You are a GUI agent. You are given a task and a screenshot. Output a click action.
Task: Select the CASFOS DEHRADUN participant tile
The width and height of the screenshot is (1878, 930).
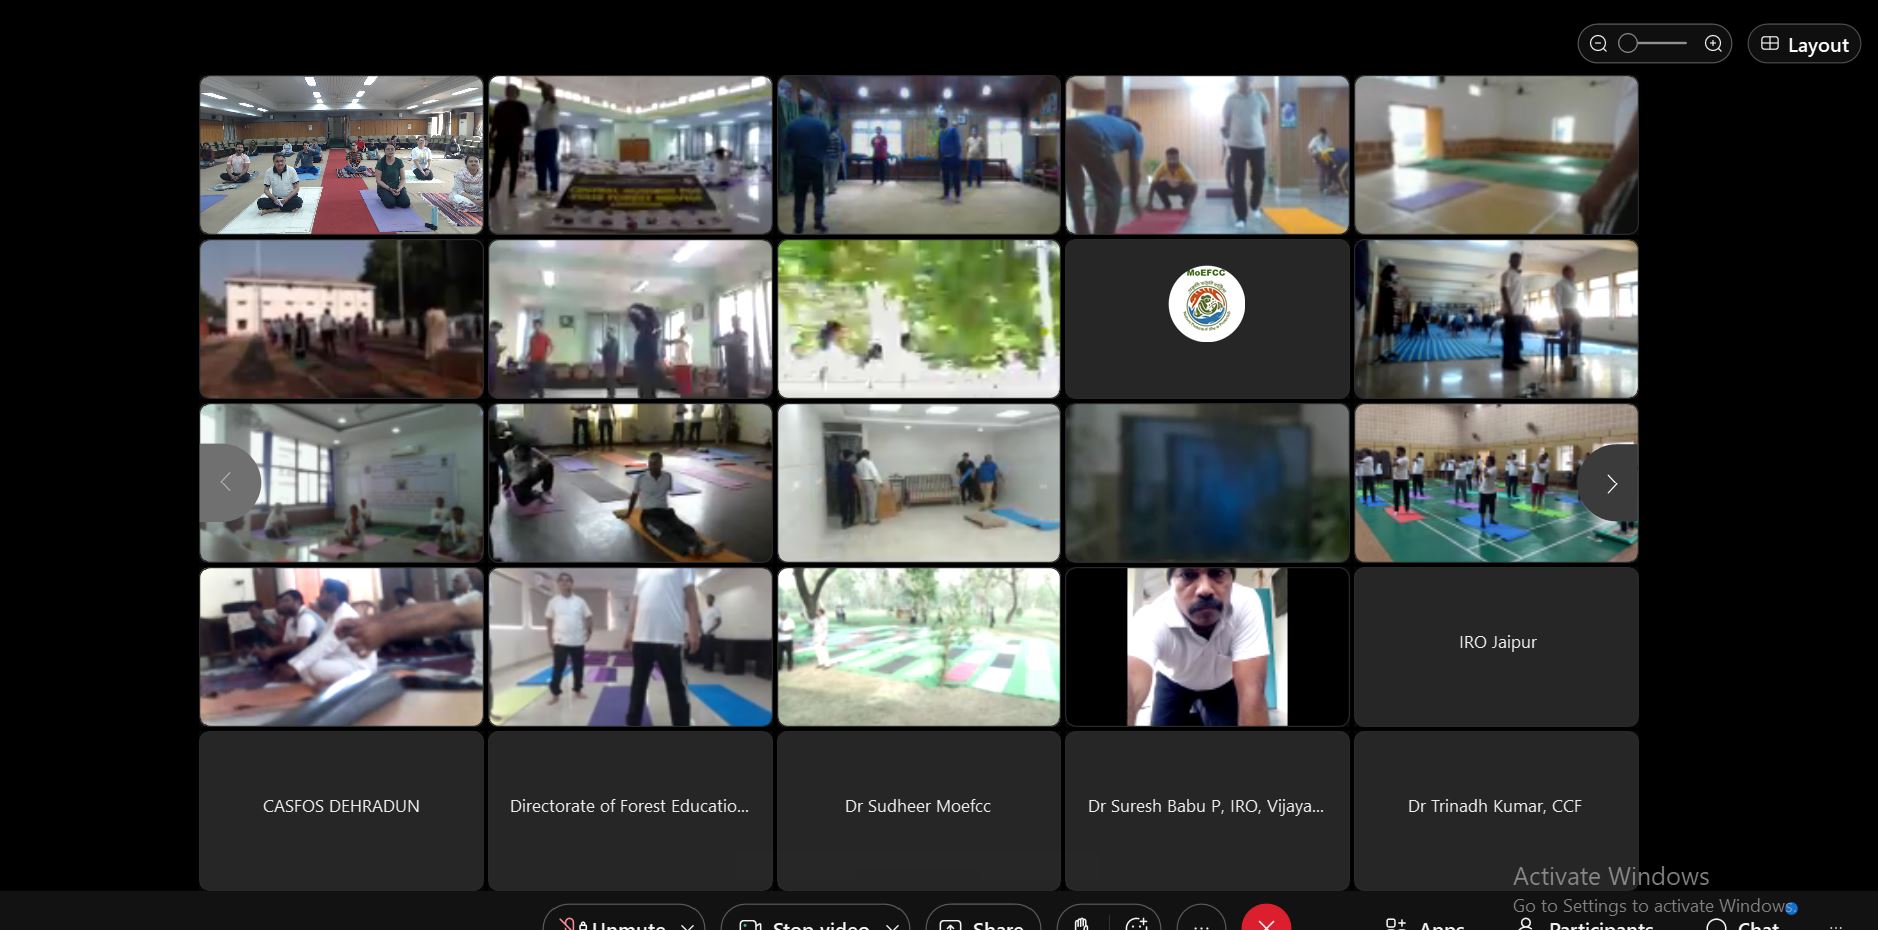tap(341, 810)
